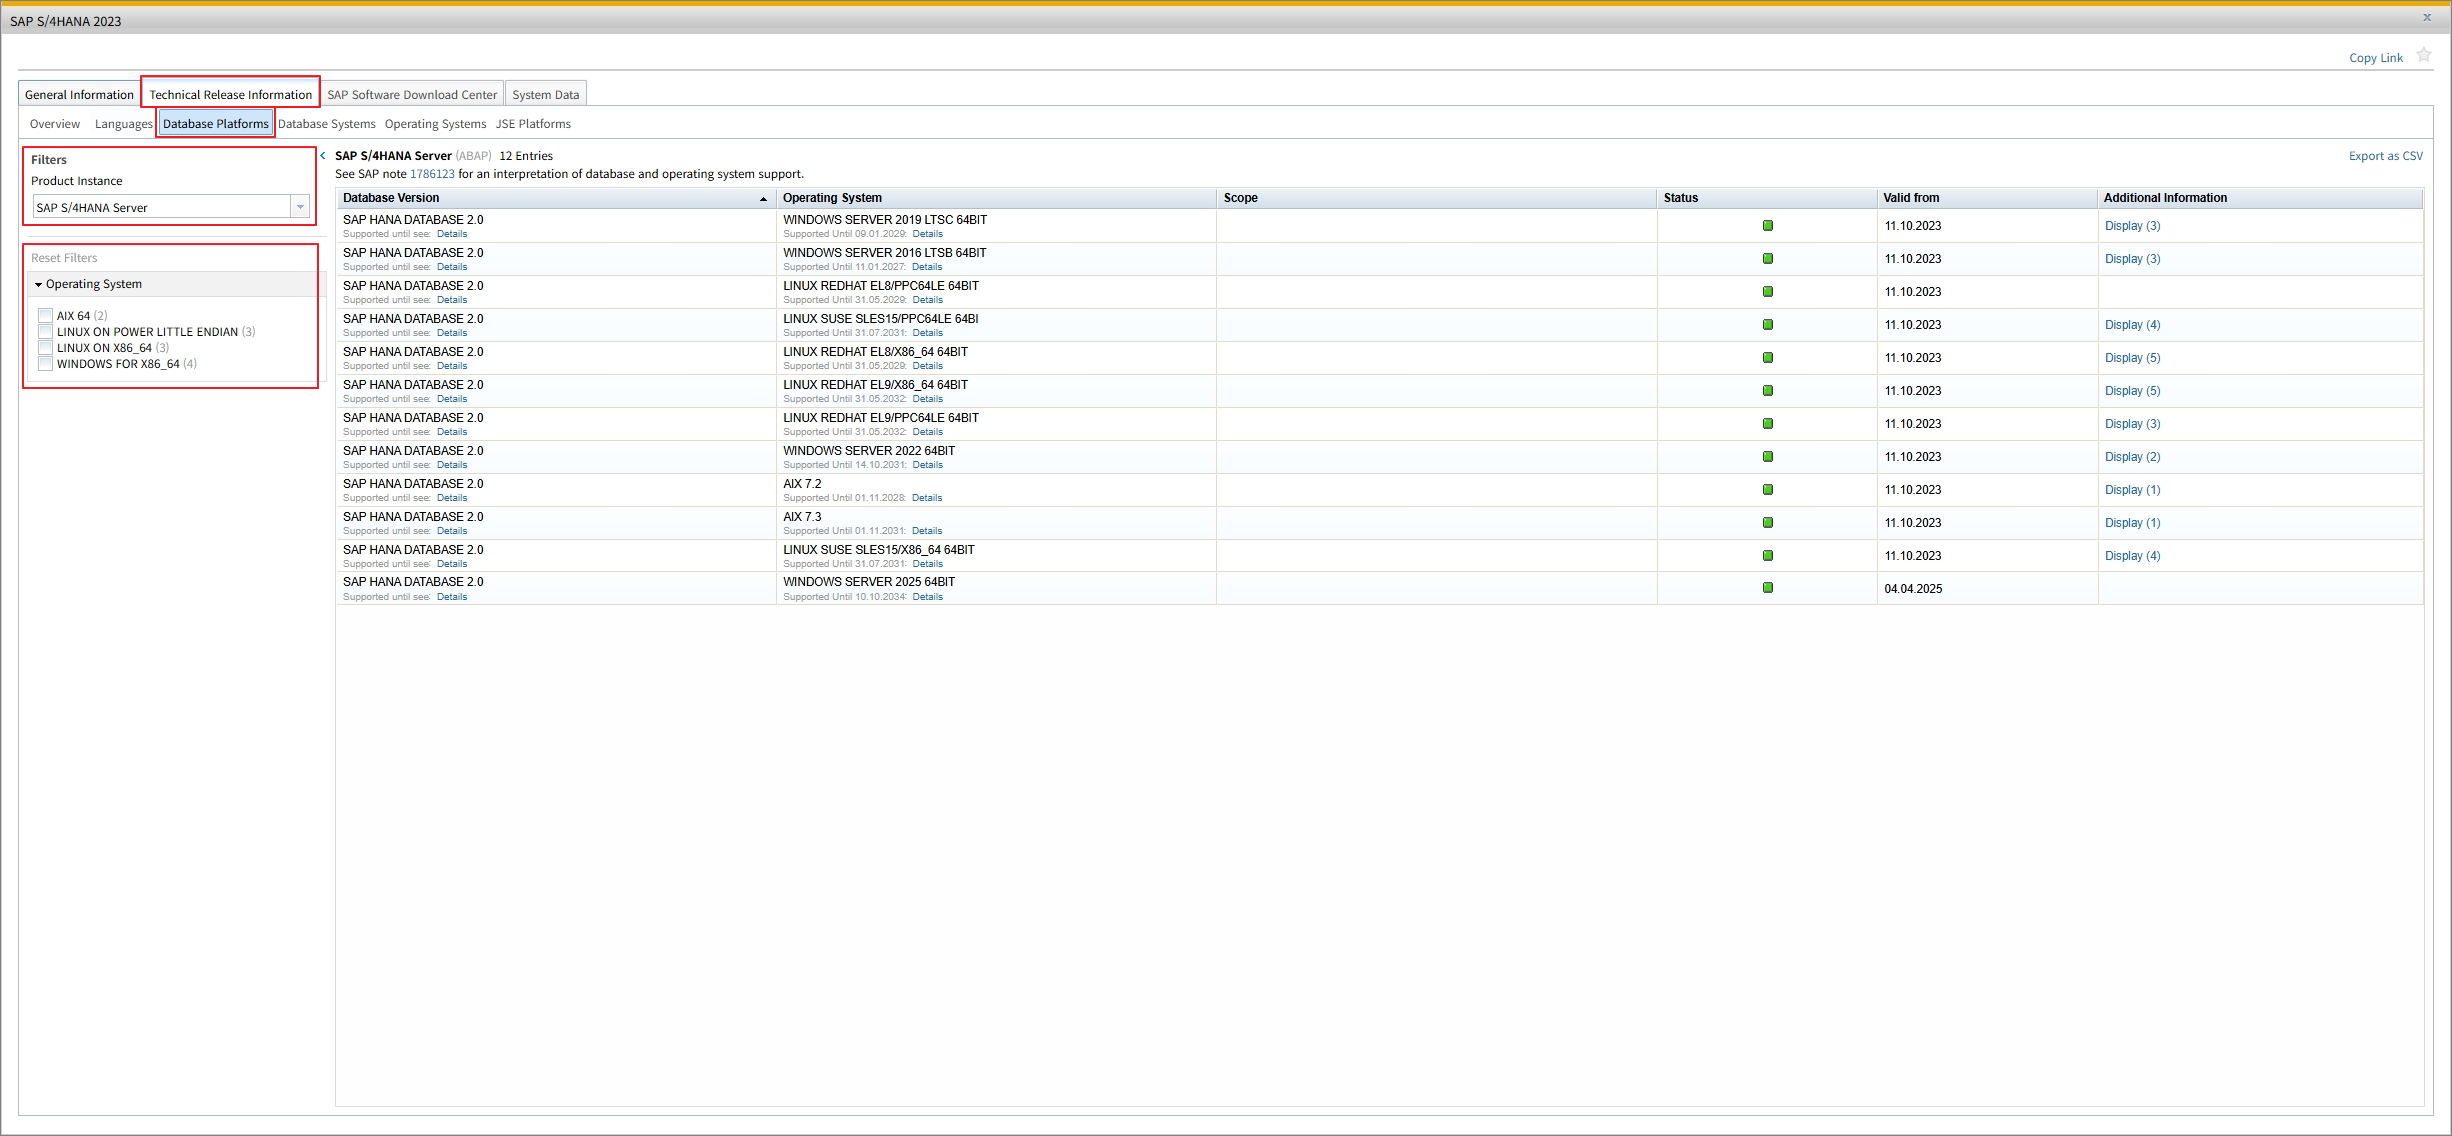2452x1136 pixels.
Task: Click green status icon for WINDOWS SERVER 2016 row
Action: tap(1767, 259)
